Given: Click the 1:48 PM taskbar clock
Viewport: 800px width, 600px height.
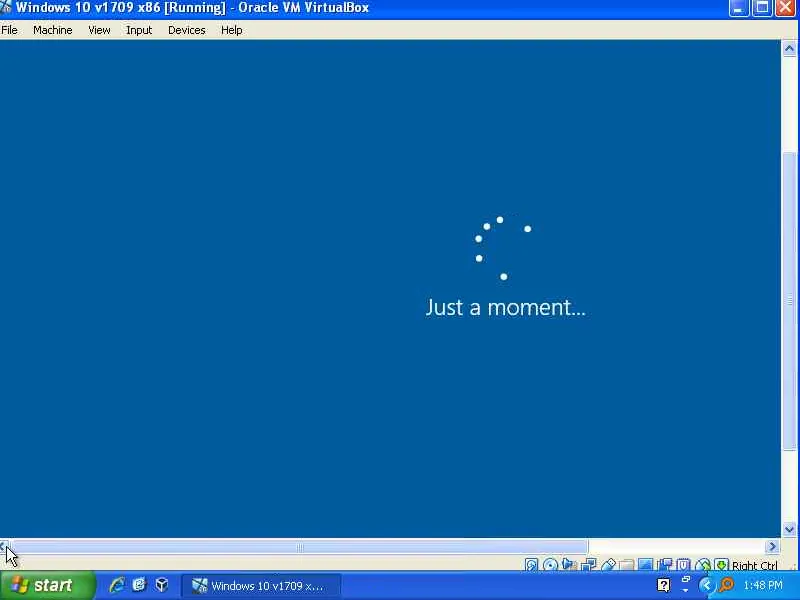Looking at the screenshot, I should (763, 585).
